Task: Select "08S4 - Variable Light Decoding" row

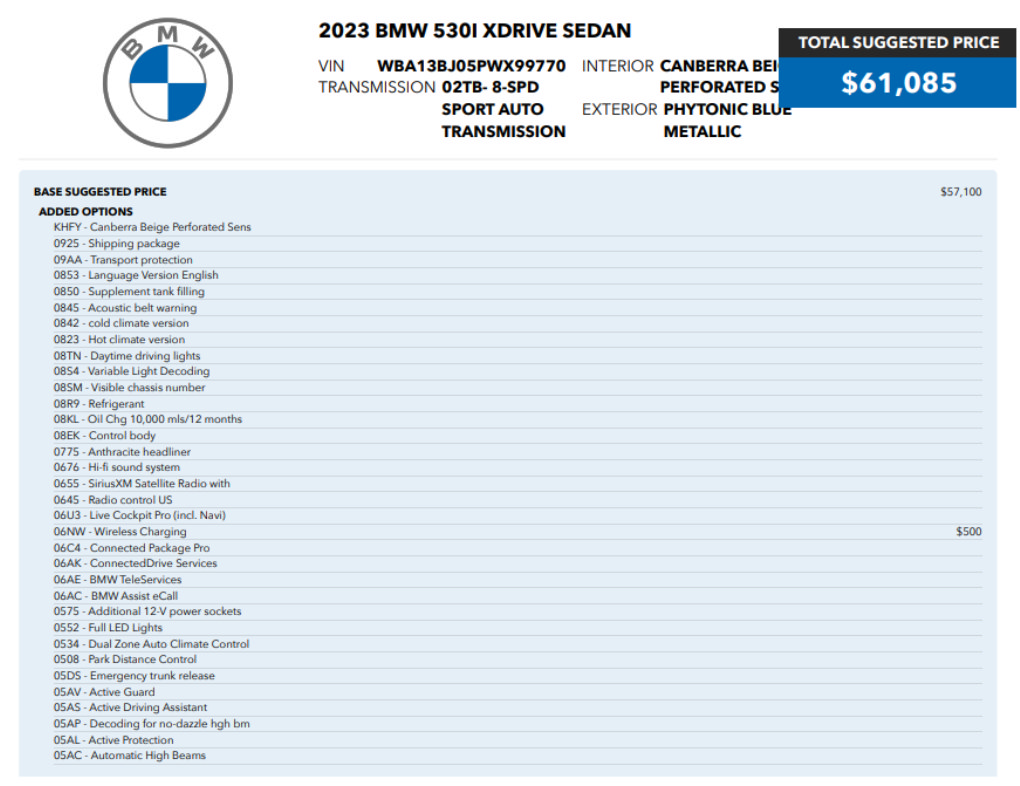Action: click(x=518, y=372)
